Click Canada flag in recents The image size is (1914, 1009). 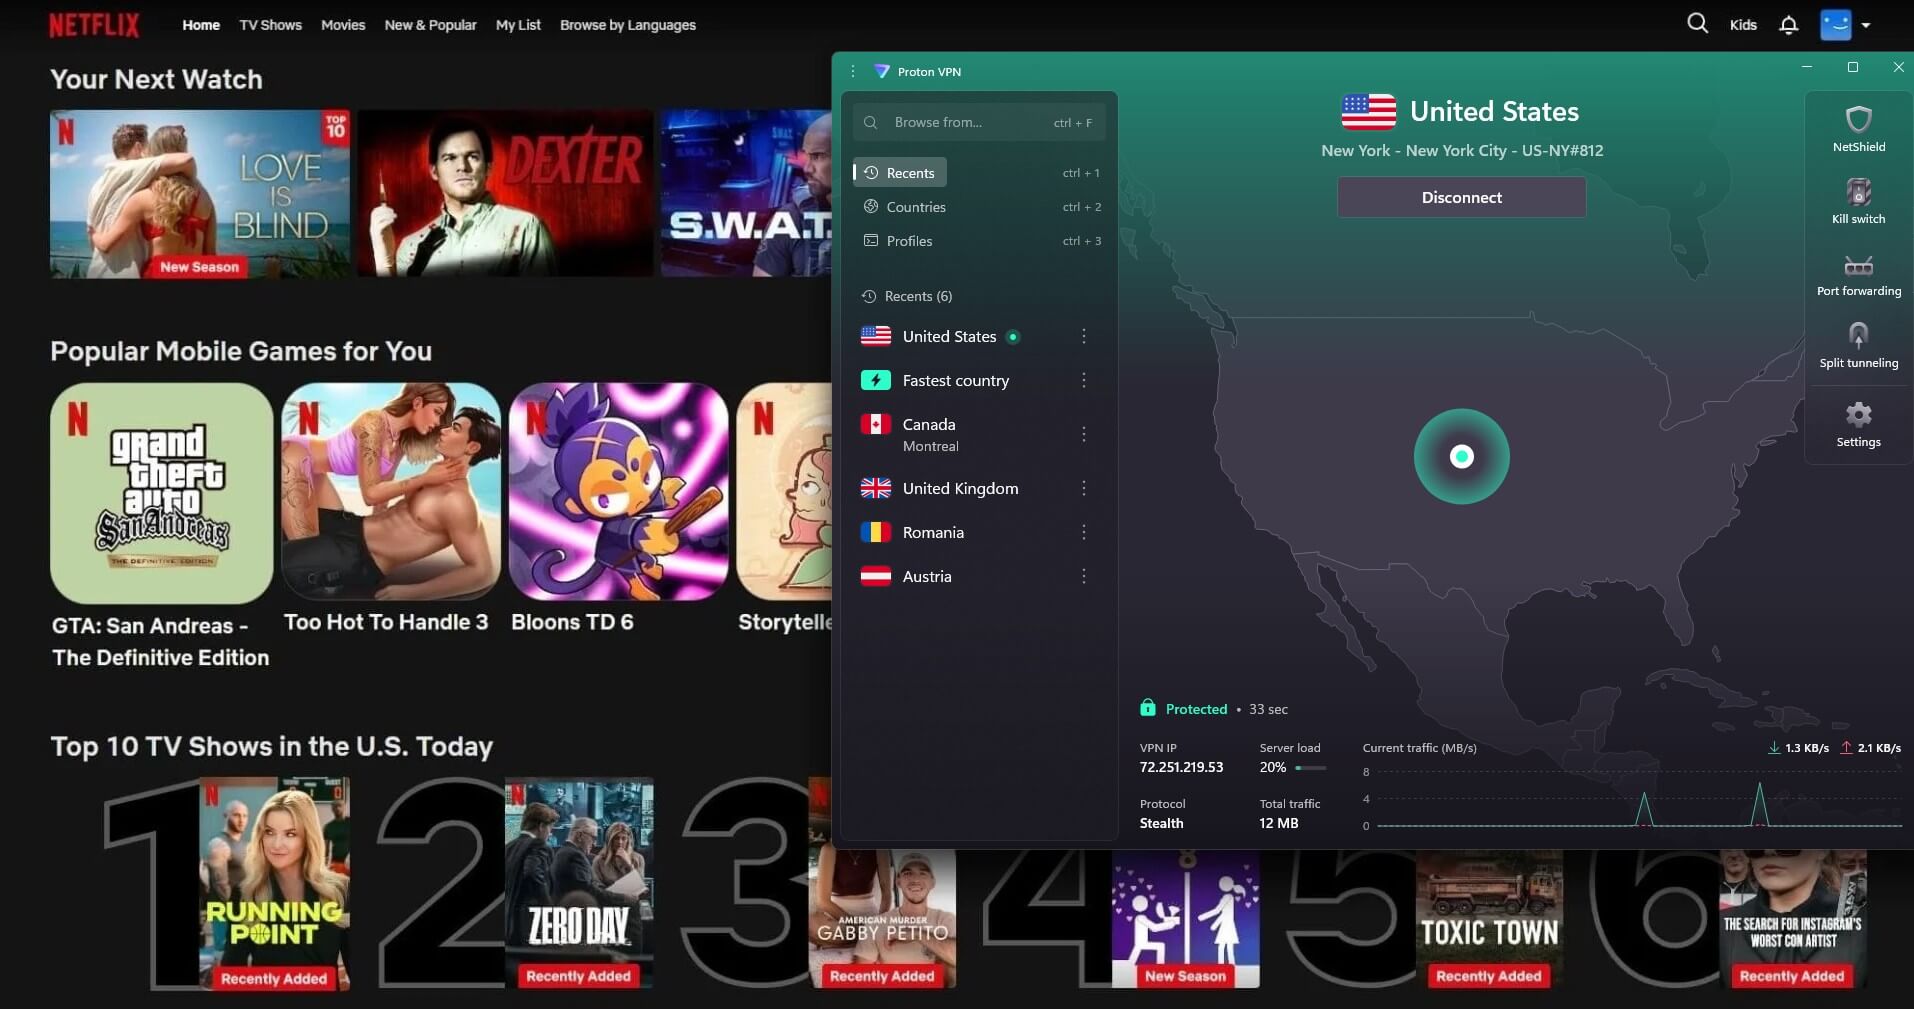click(x=876, y=424)
